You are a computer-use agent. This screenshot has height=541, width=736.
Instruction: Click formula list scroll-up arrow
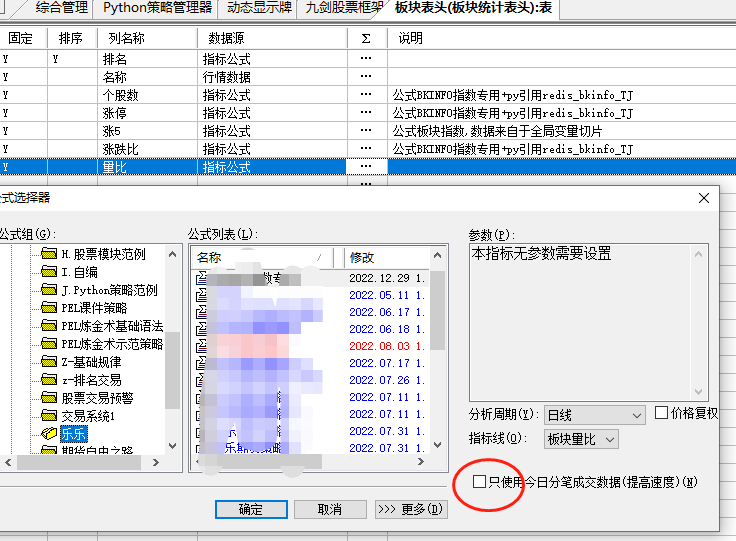click(437, 255)
